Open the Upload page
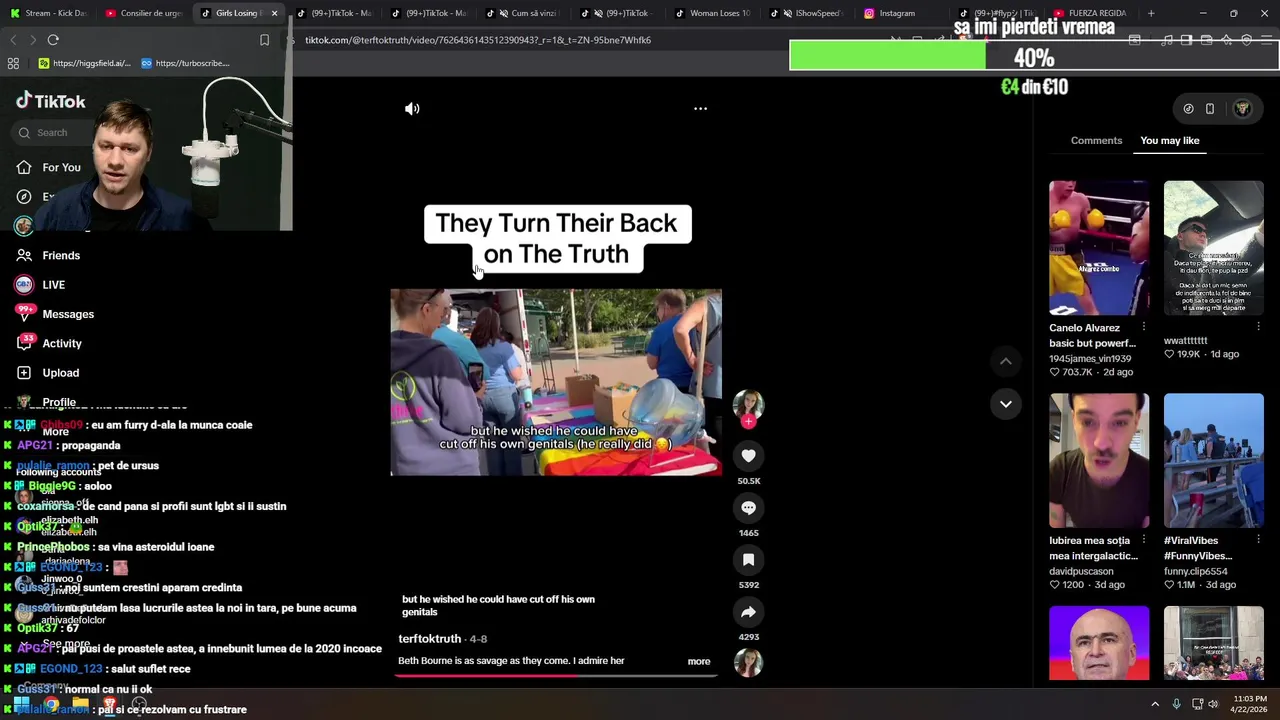This screenshot has height=720, width=1280. click(48, 372)
